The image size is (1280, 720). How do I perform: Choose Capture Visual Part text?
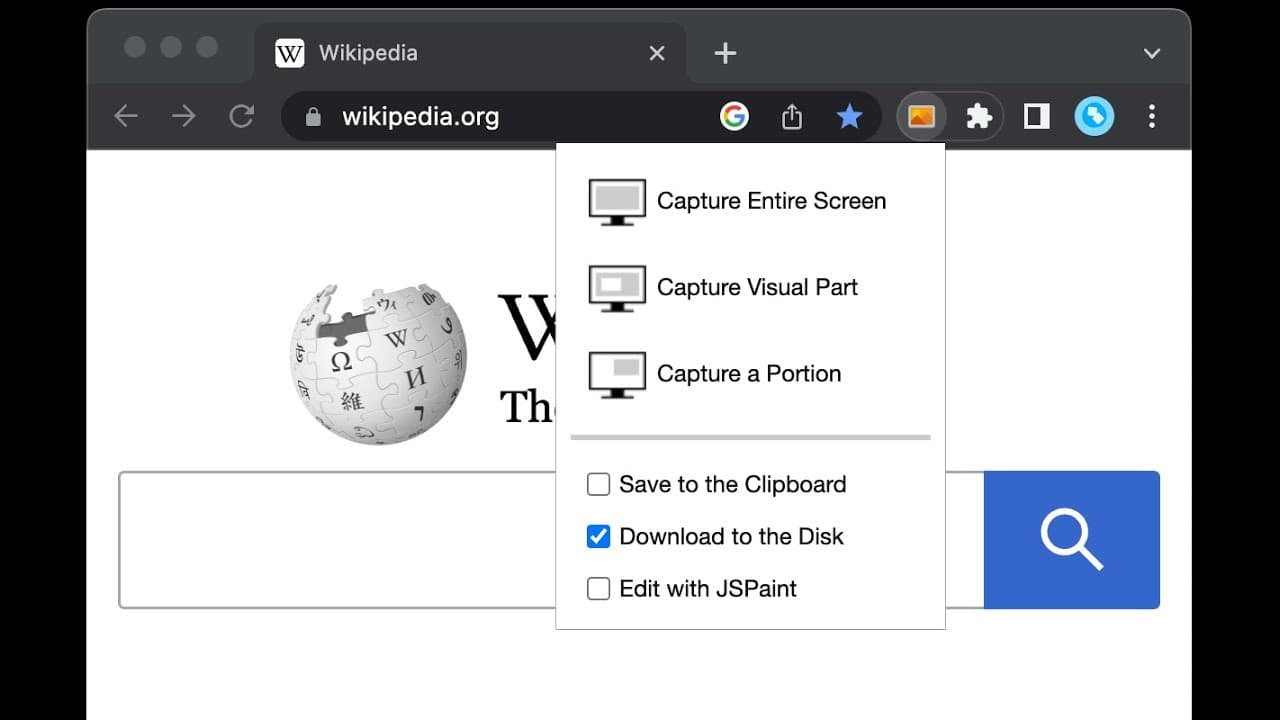point(757,288)
